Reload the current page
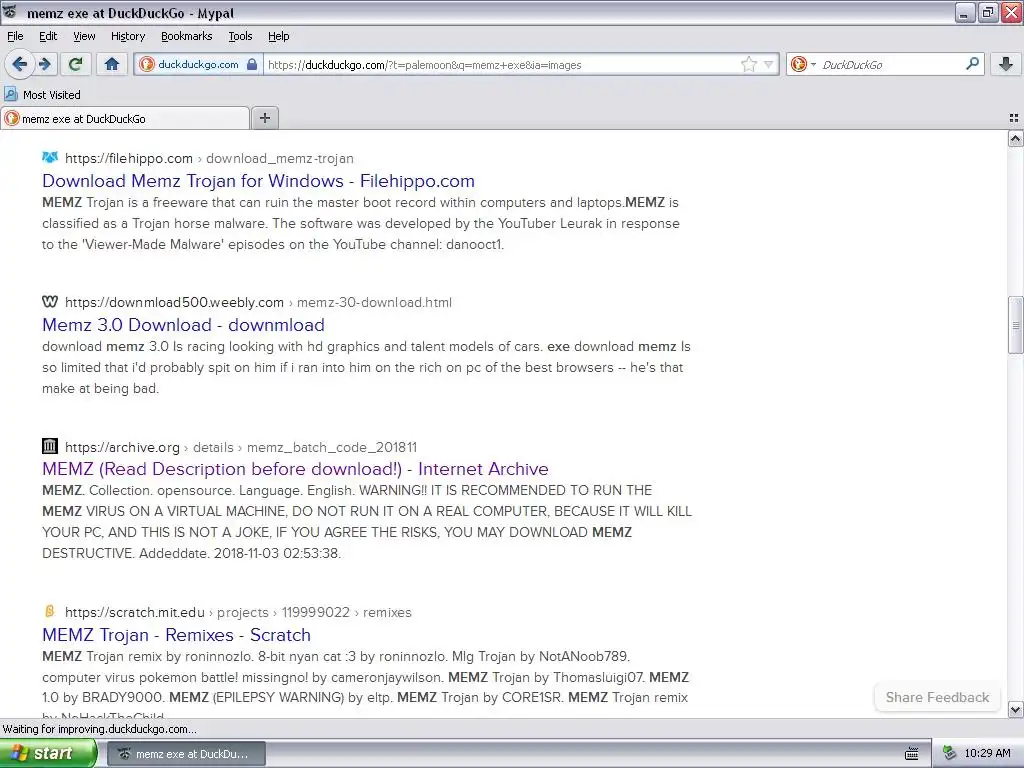Viewport: 1024px width, 768px height. (x=75, y=64)
